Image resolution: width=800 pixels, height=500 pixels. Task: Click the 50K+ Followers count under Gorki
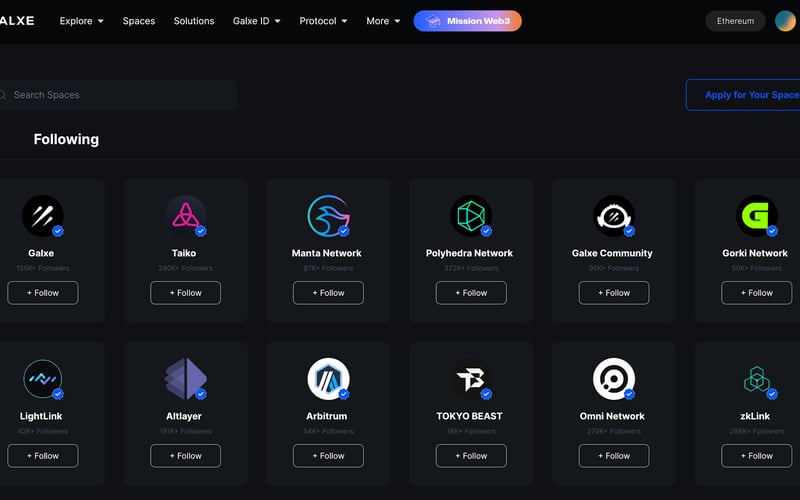[x=757, y=268]
